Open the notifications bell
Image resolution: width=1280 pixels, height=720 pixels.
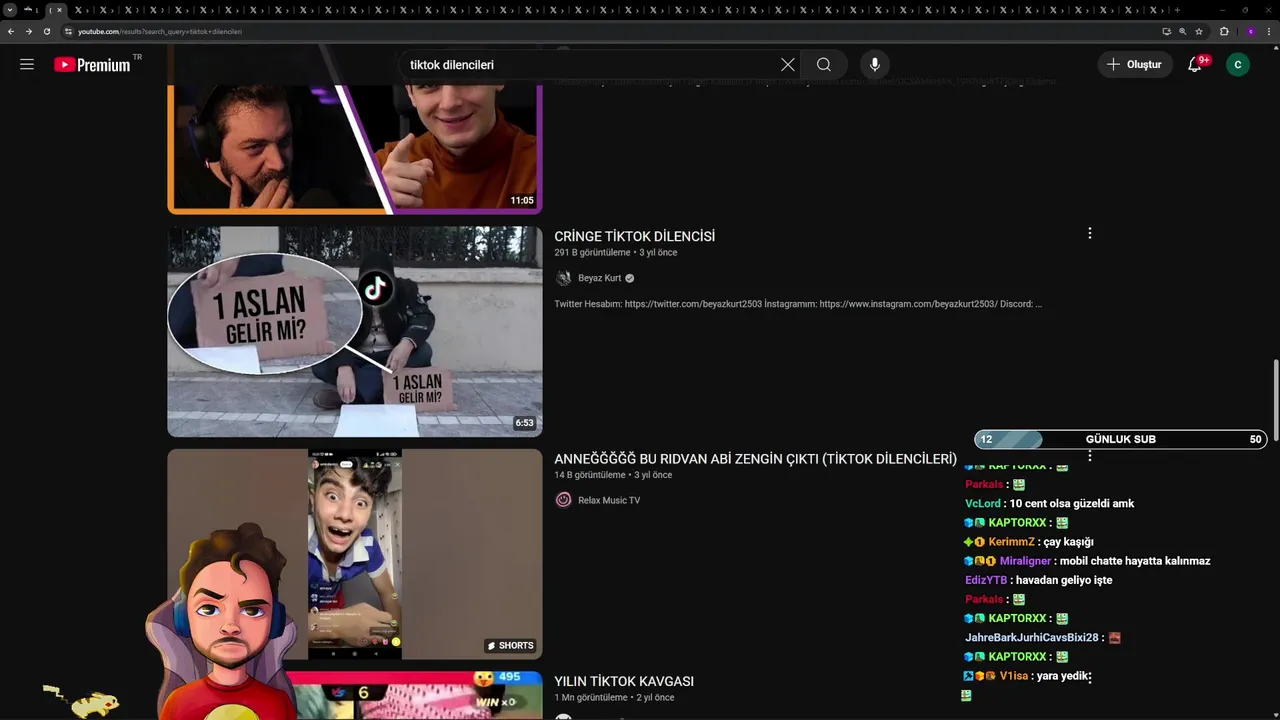(x=1195, y=64)
